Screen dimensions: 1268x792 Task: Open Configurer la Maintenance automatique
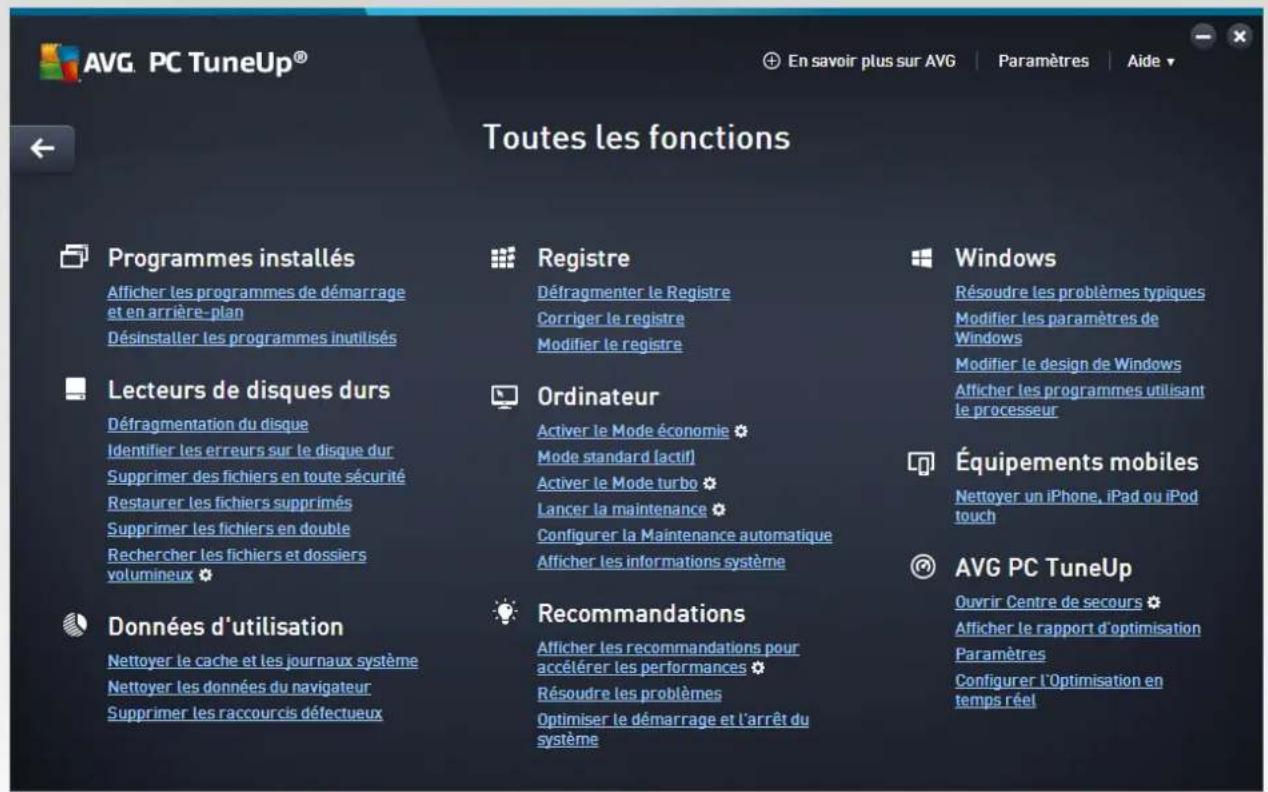685,536
